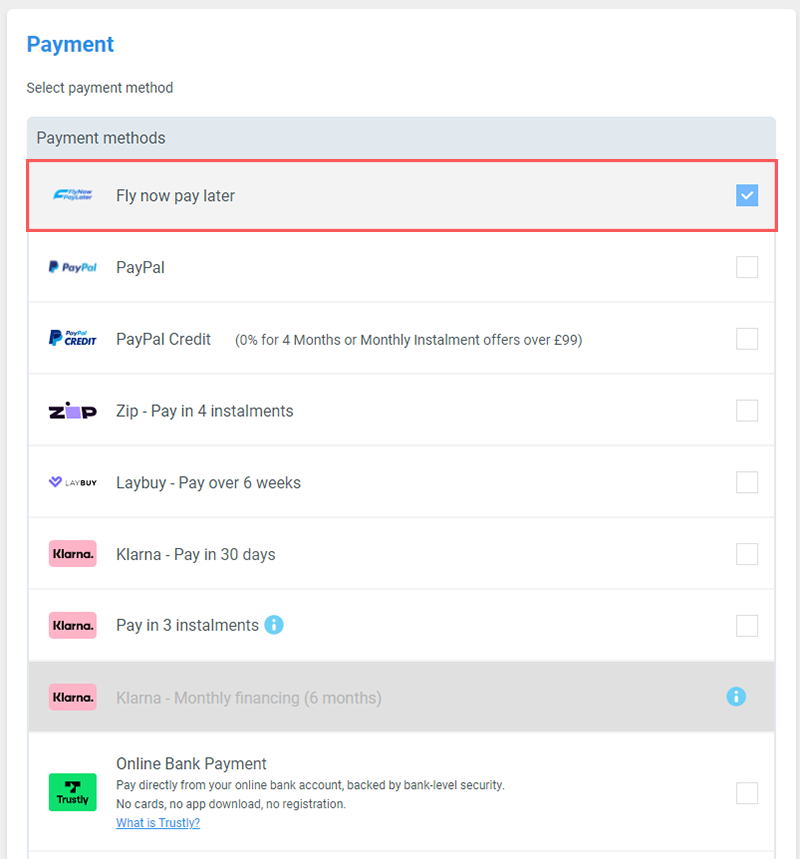Check the Klarna Pay in 3 instalments box

(747, 626)
